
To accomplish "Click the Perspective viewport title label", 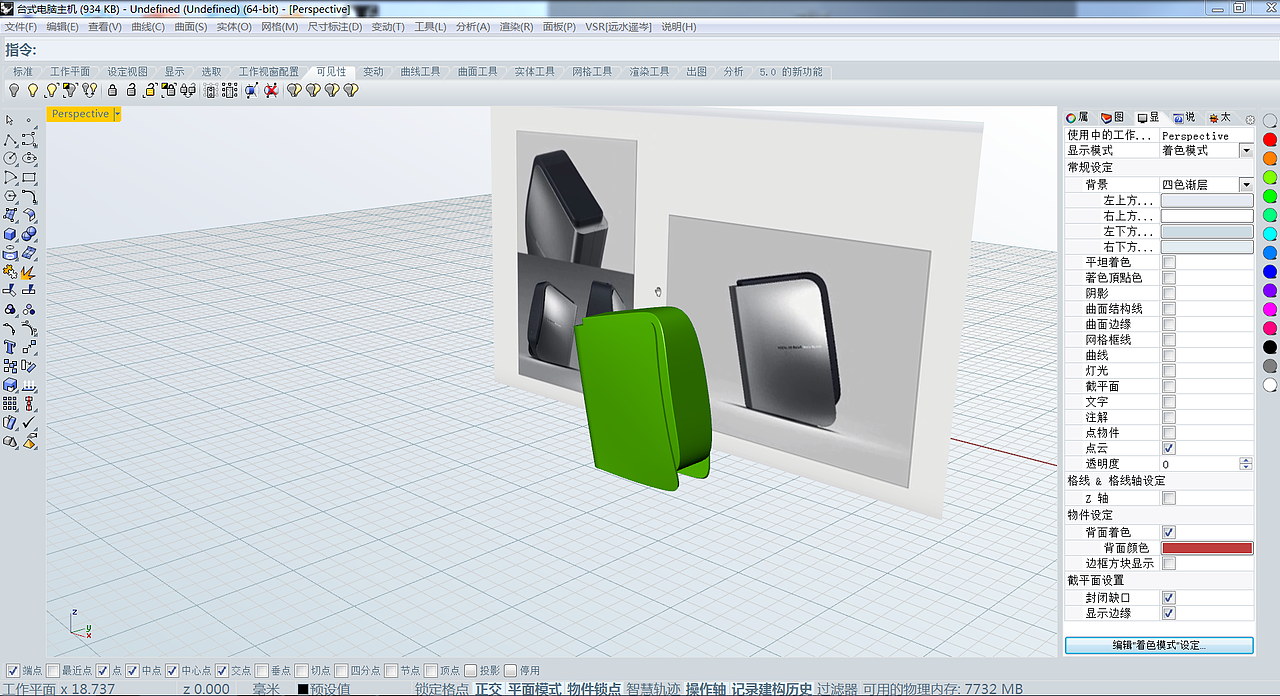I will [80, 114].
